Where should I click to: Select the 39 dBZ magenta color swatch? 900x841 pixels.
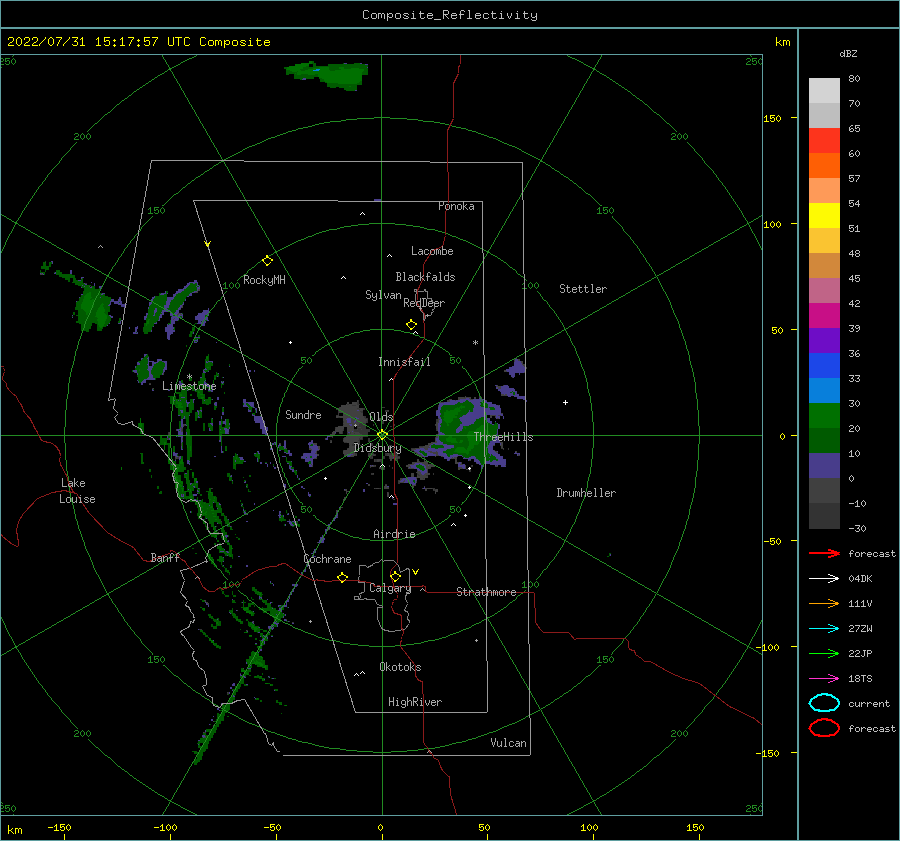tap(824, 315)
